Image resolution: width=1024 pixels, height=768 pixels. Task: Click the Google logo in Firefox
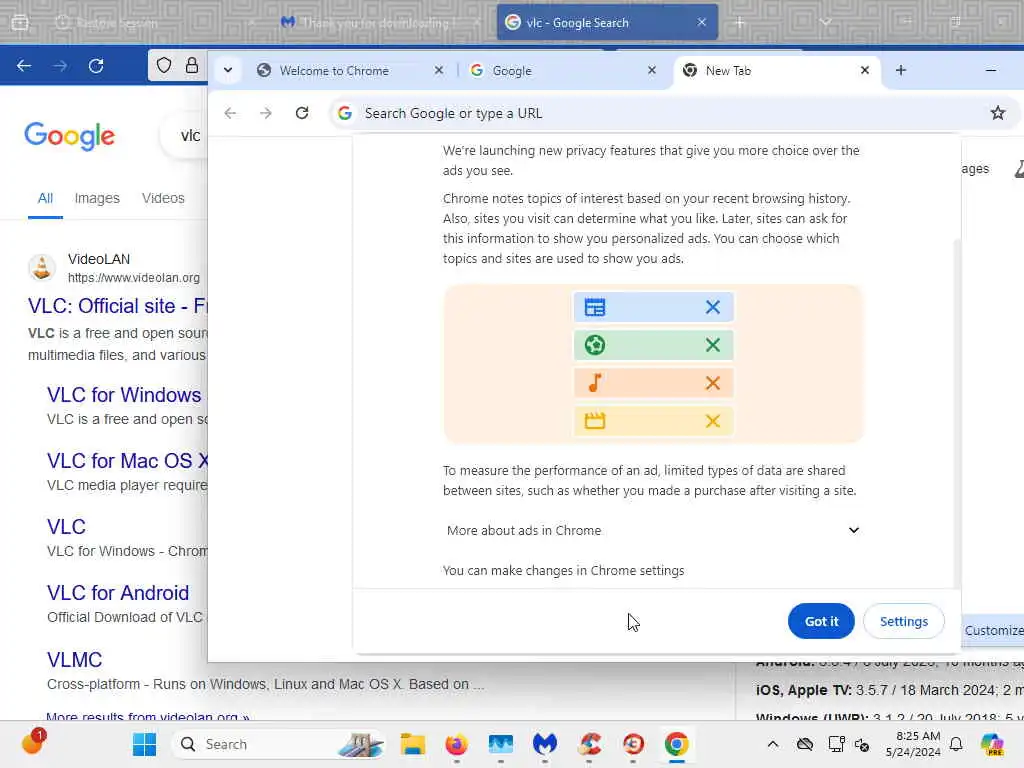pyautogui.click(x=69, y=136)
